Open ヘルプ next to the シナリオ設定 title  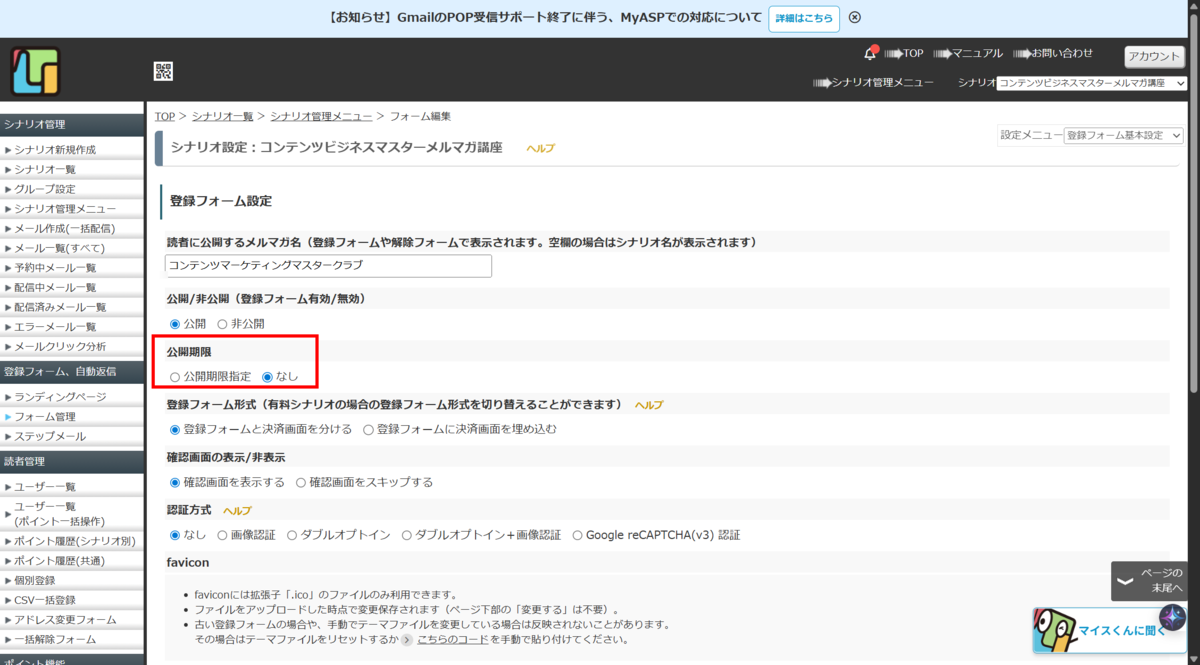point(540,148)
